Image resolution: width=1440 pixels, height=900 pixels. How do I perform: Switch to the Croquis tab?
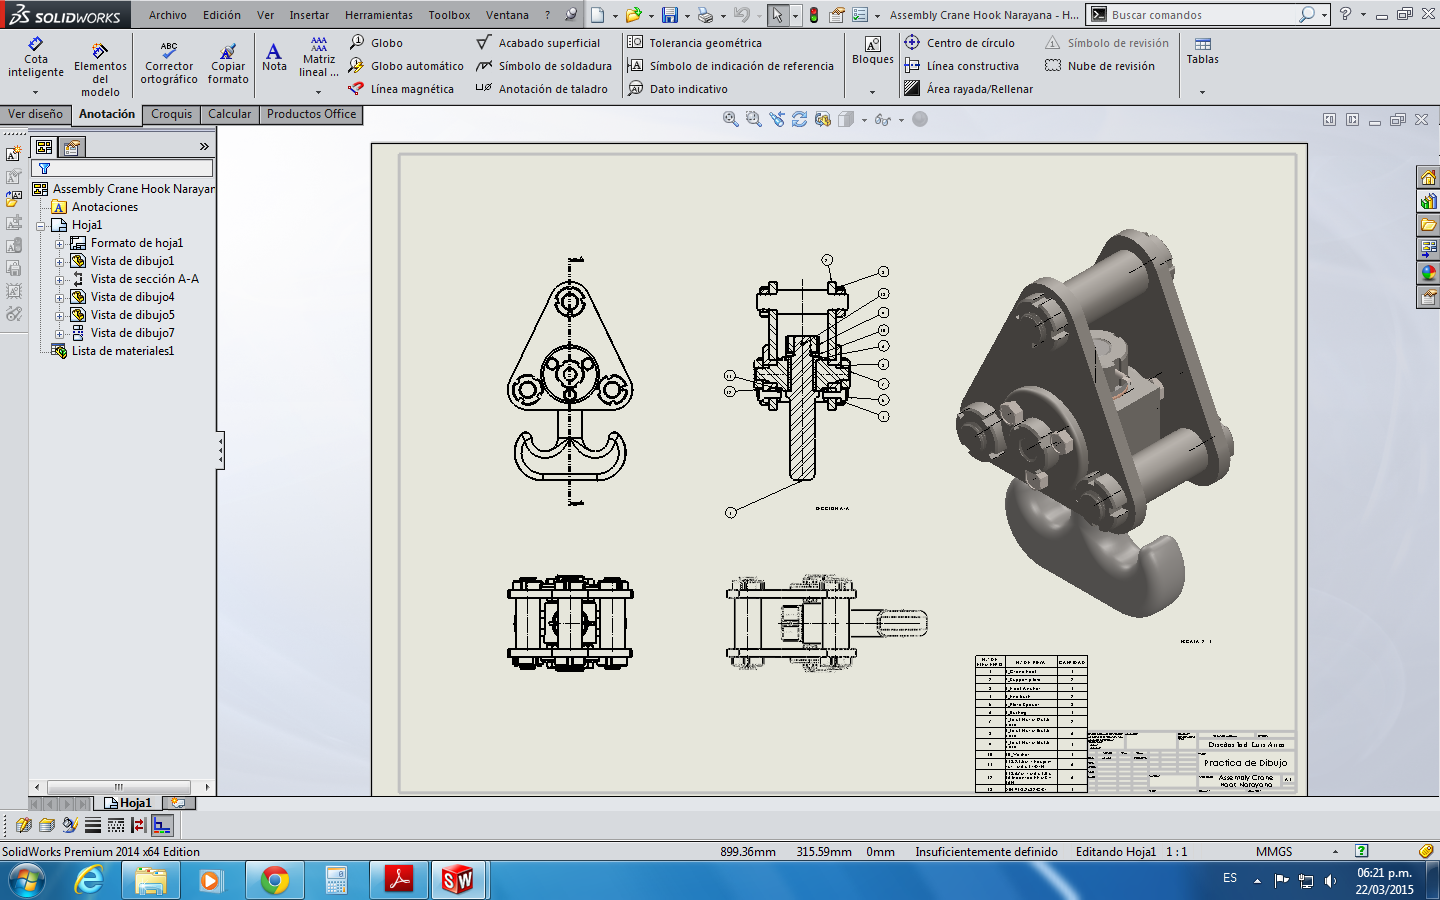[171, 114]
